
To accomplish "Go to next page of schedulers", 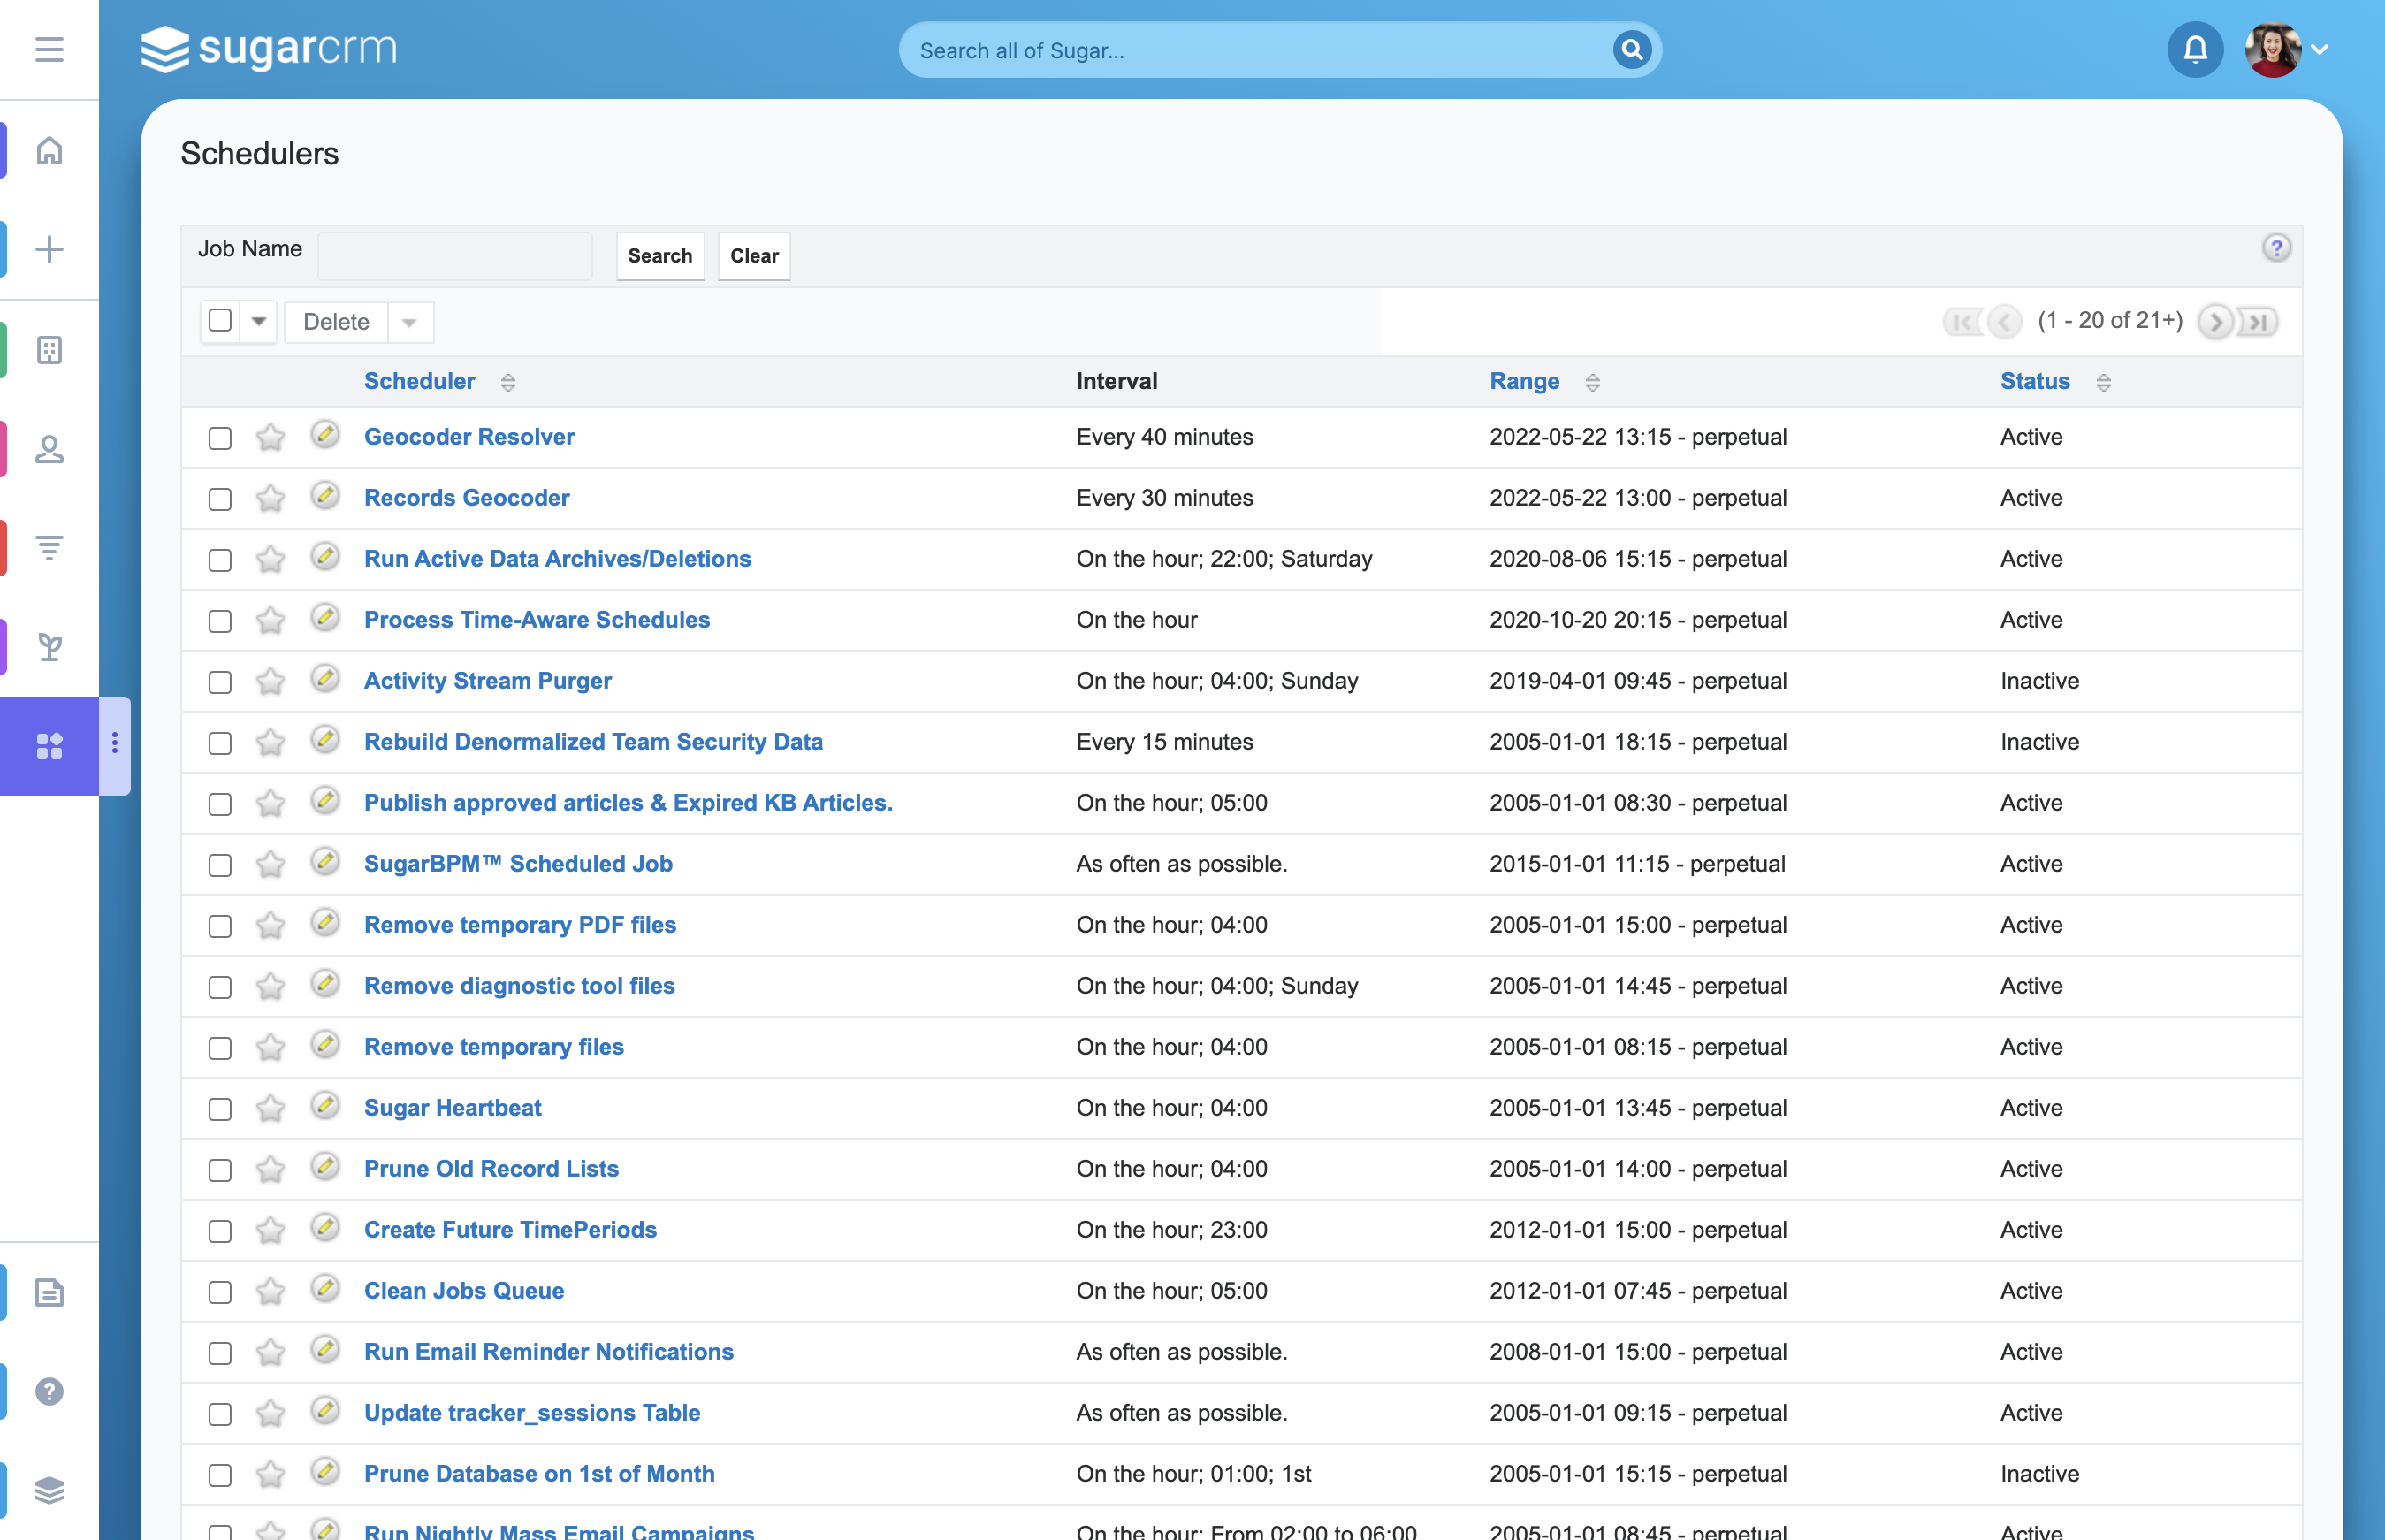I will point(2215,321).
